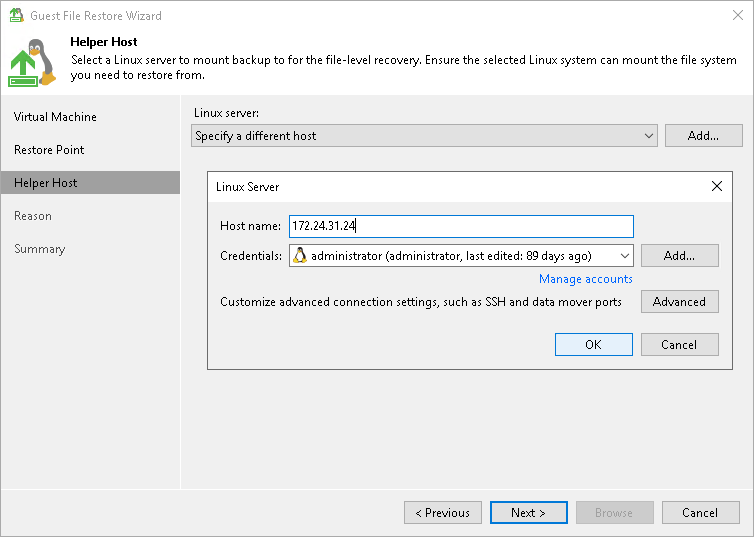Proceed with the Next button

coord(528,512)
